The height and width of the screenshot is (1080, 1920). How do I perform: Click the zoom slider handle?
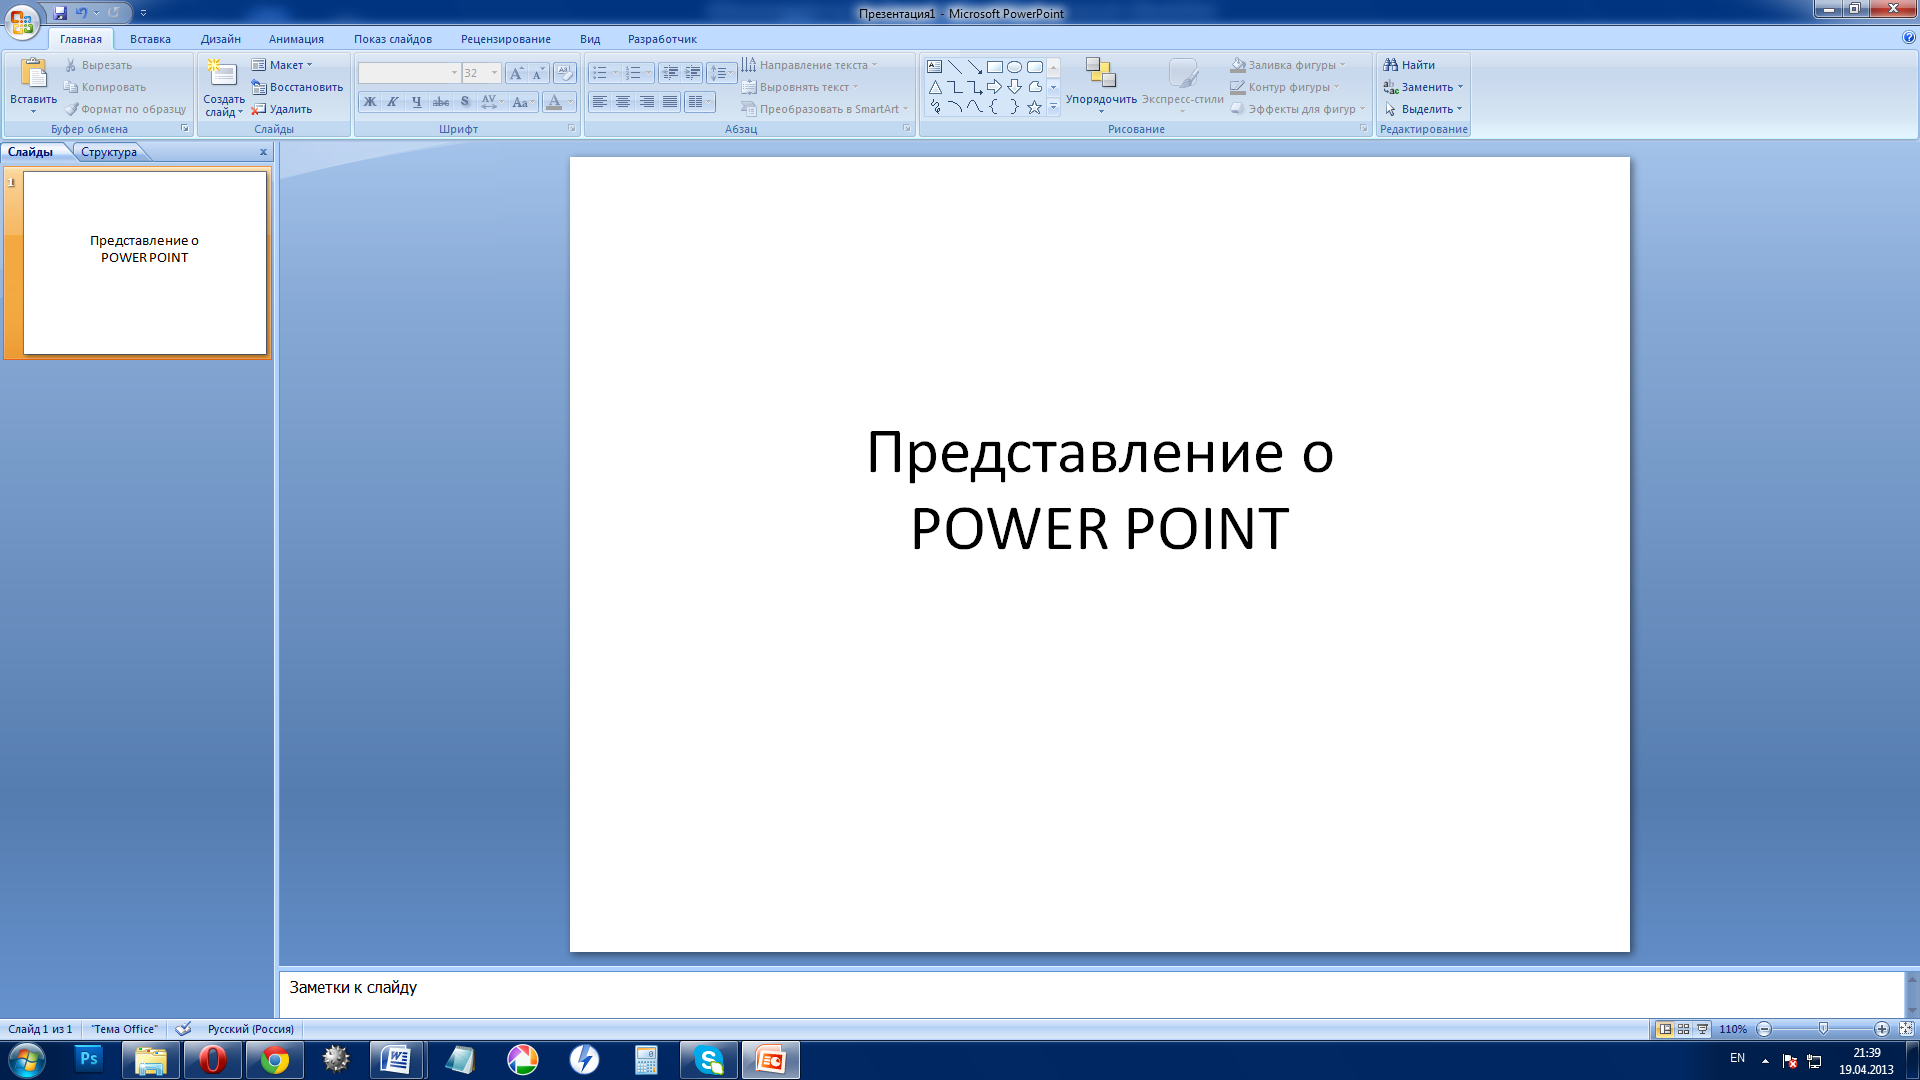(1823, 1029)
